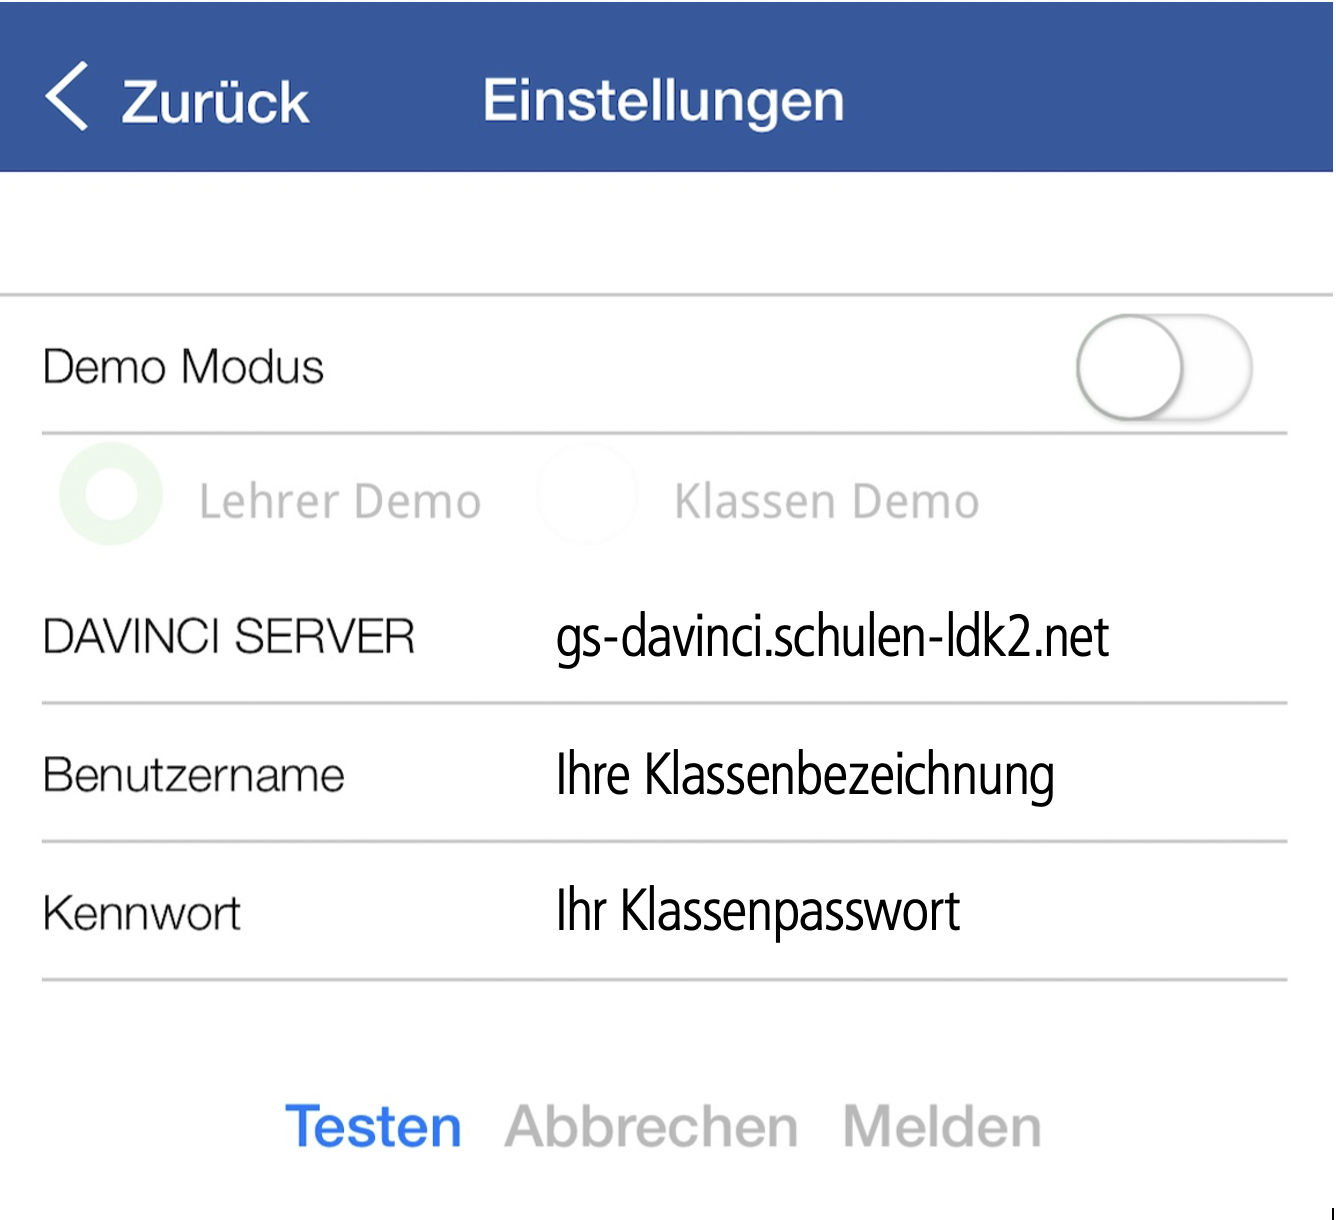This screenshot has width=1336, height=1220.
Task: Tap the back chevron arrow icon
Action: (67, 97)
